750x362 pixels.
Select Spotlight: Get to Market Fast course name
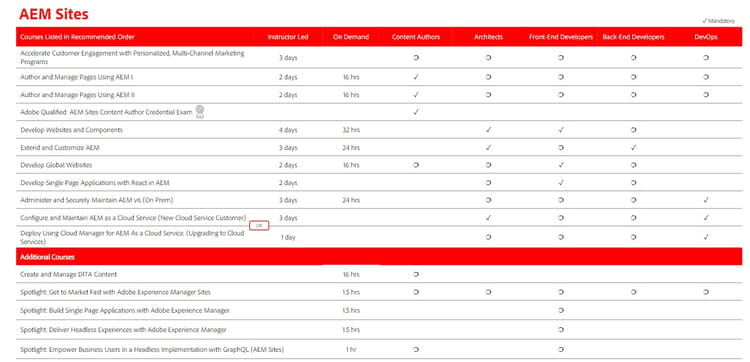coord(115,292)
